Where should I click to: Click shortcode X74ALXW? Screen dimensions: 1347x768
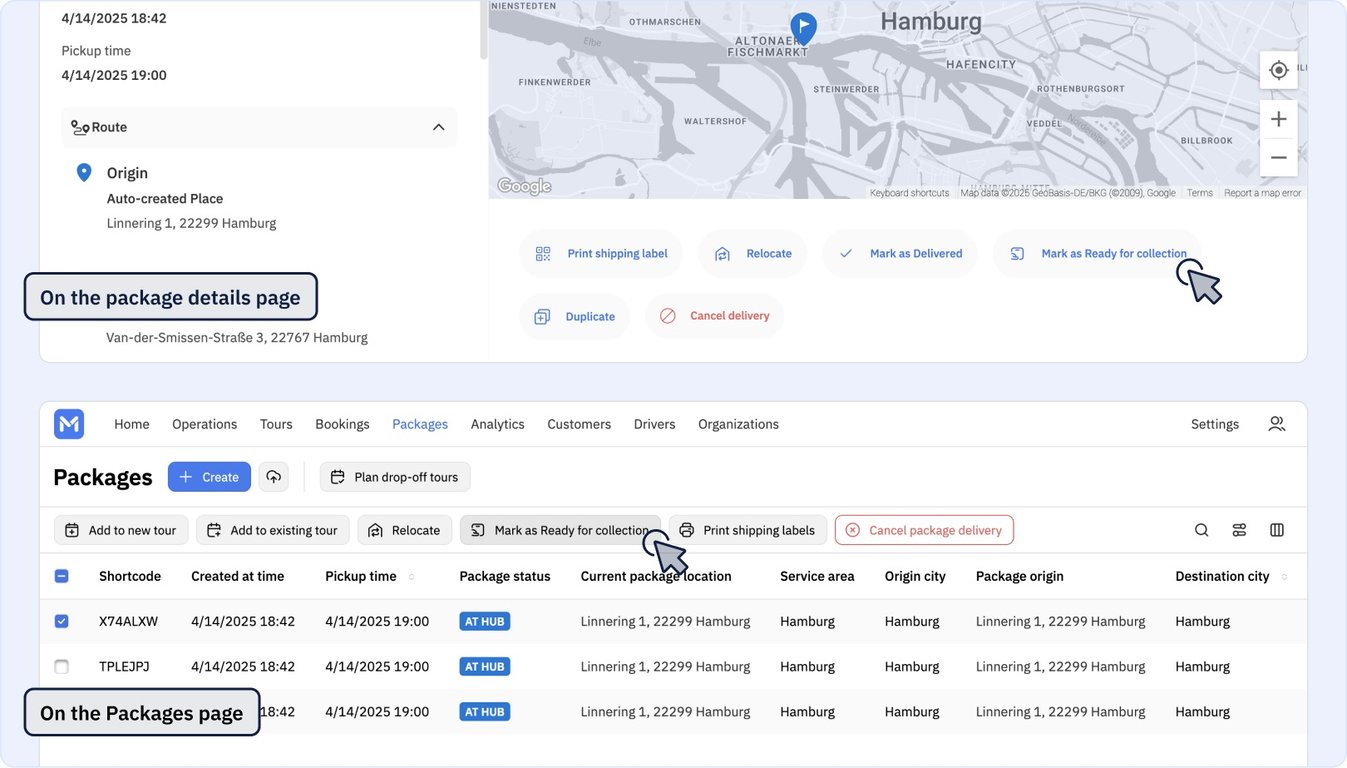(x=129, y=621)
